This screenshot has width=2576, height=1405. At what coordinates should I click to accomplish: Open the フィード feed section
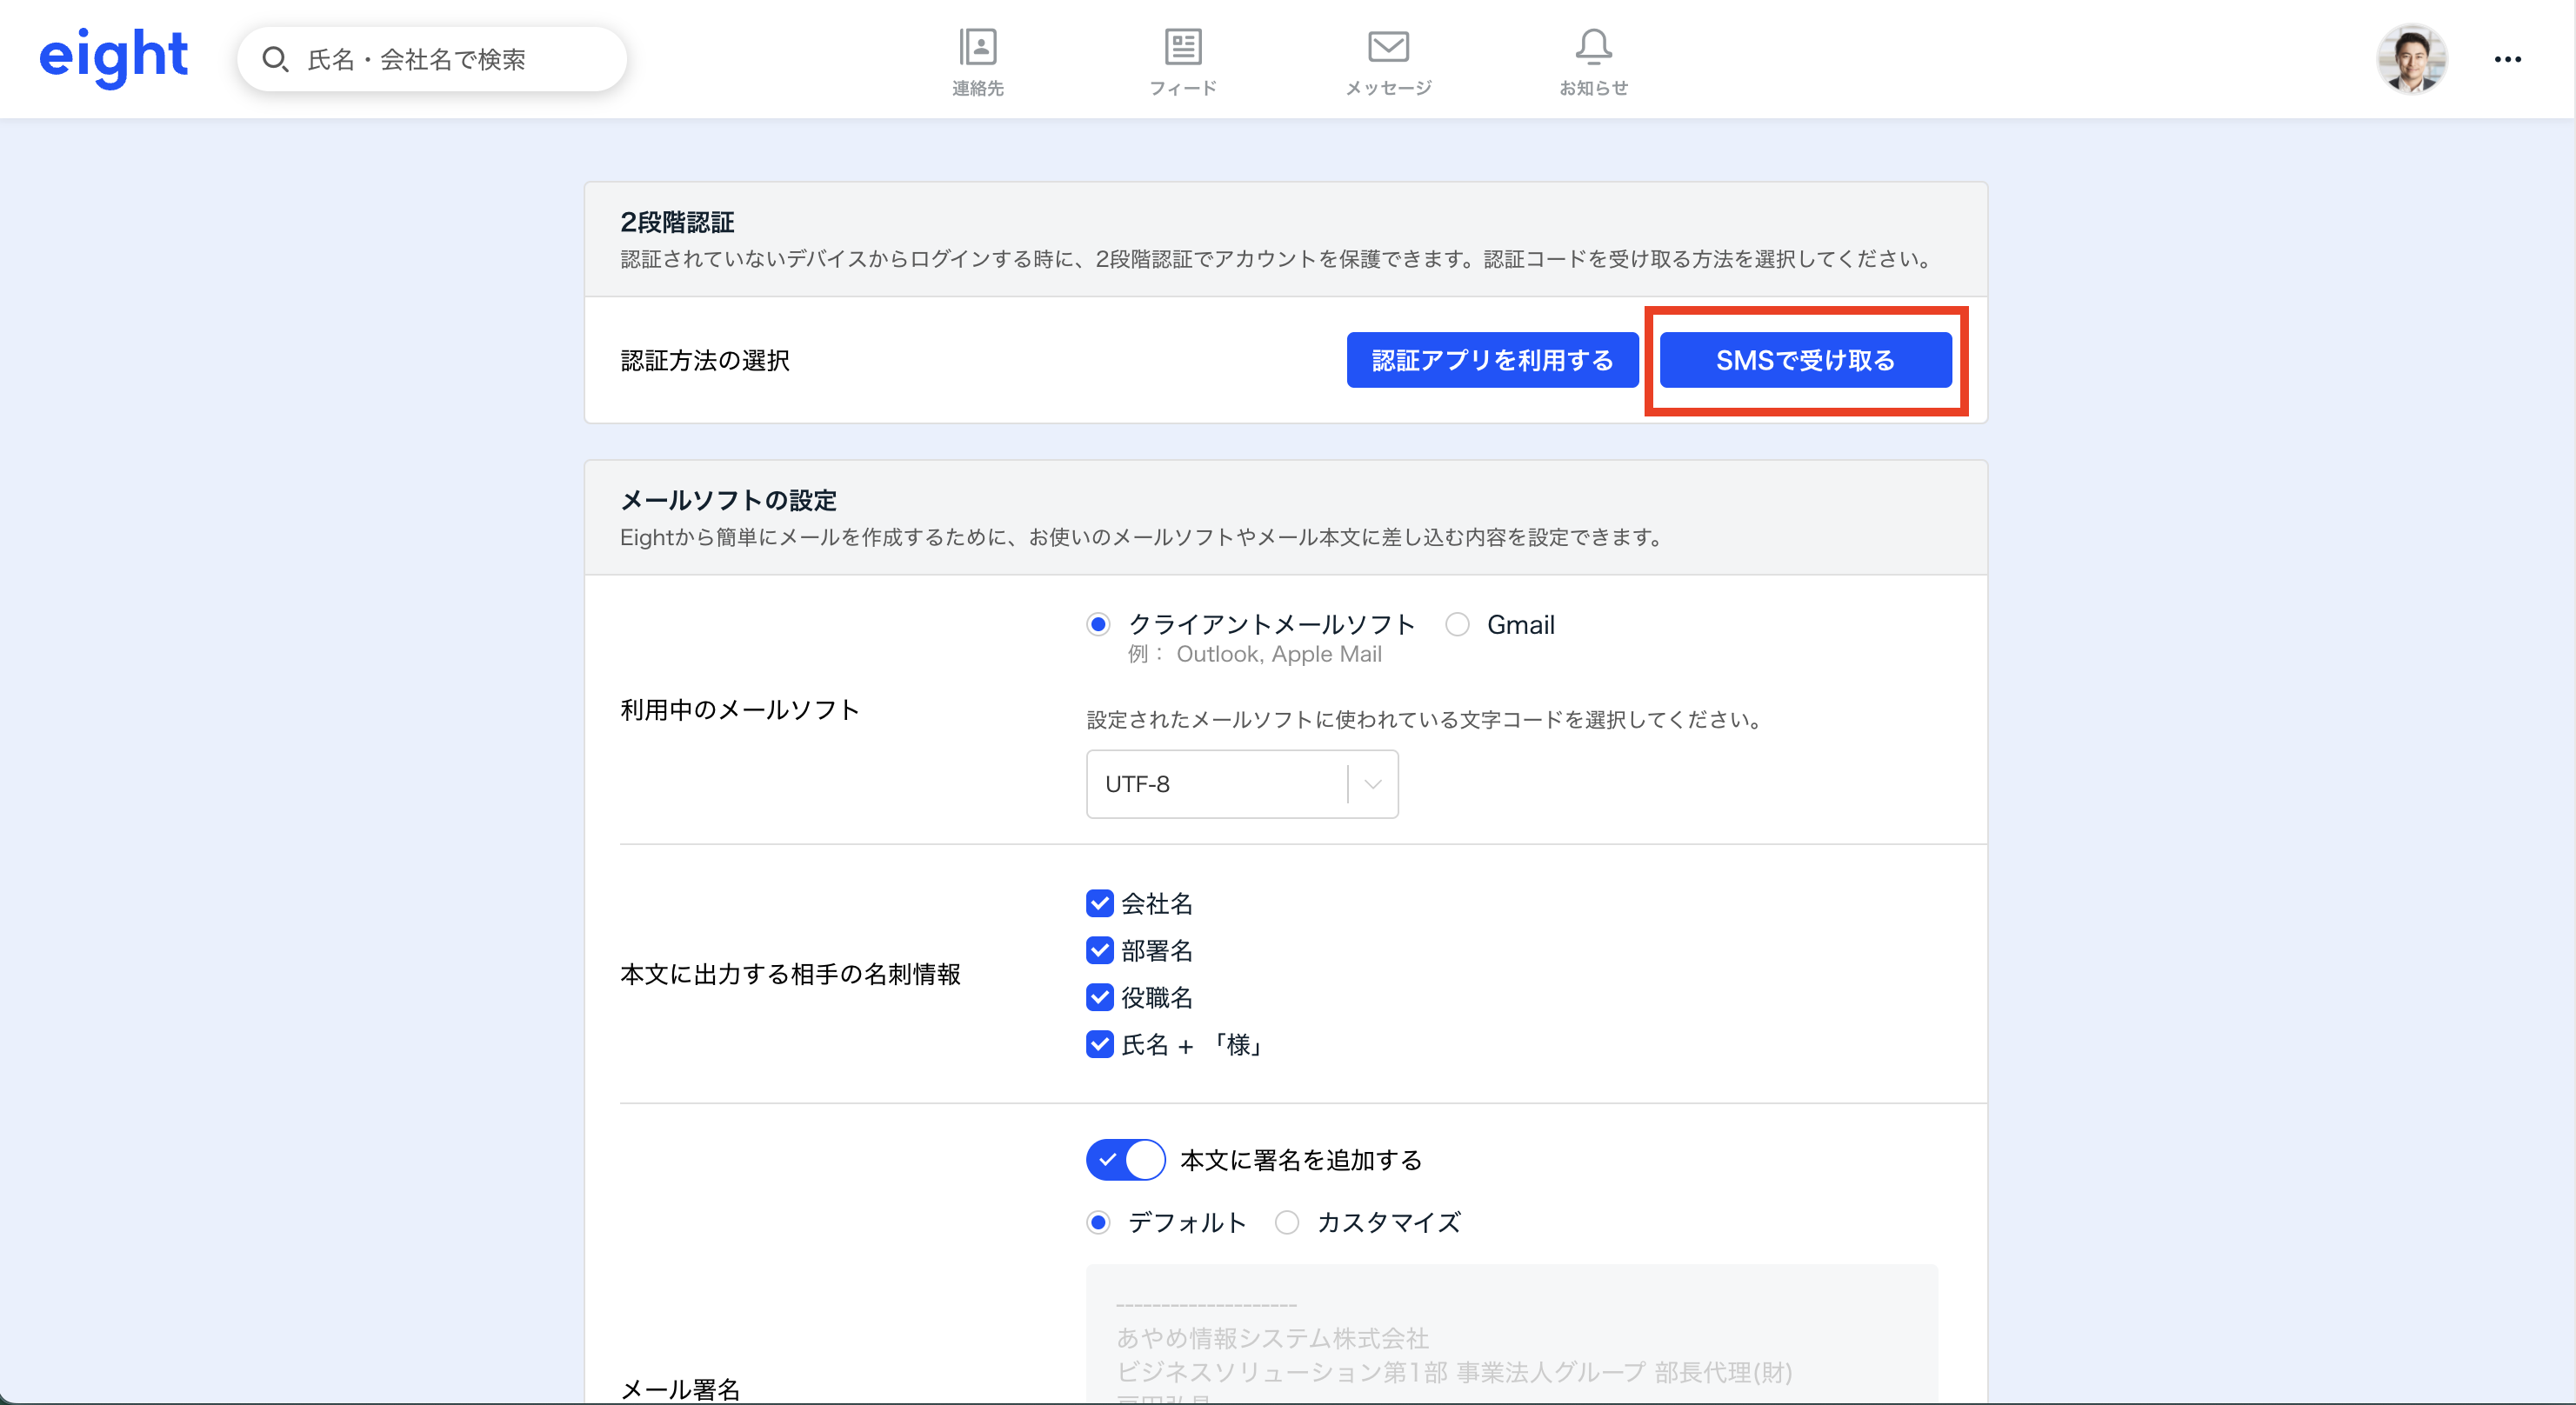[x=1183, y=60]
